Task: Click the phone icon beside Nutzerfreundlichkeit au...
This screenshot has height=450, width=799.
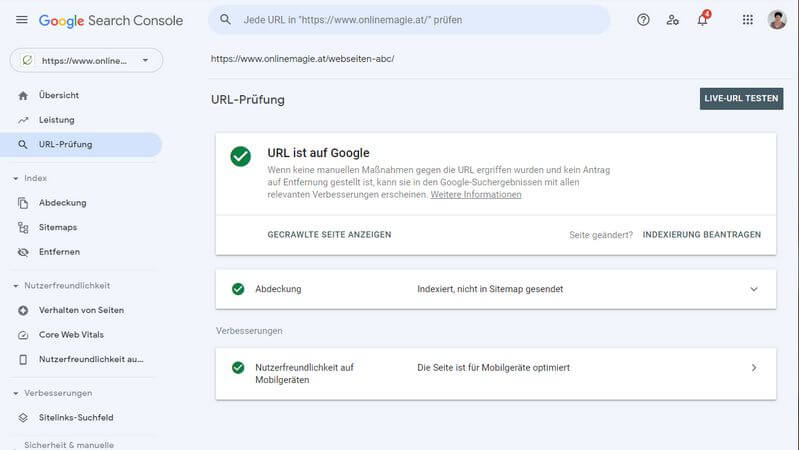Action: click(23, 359)
